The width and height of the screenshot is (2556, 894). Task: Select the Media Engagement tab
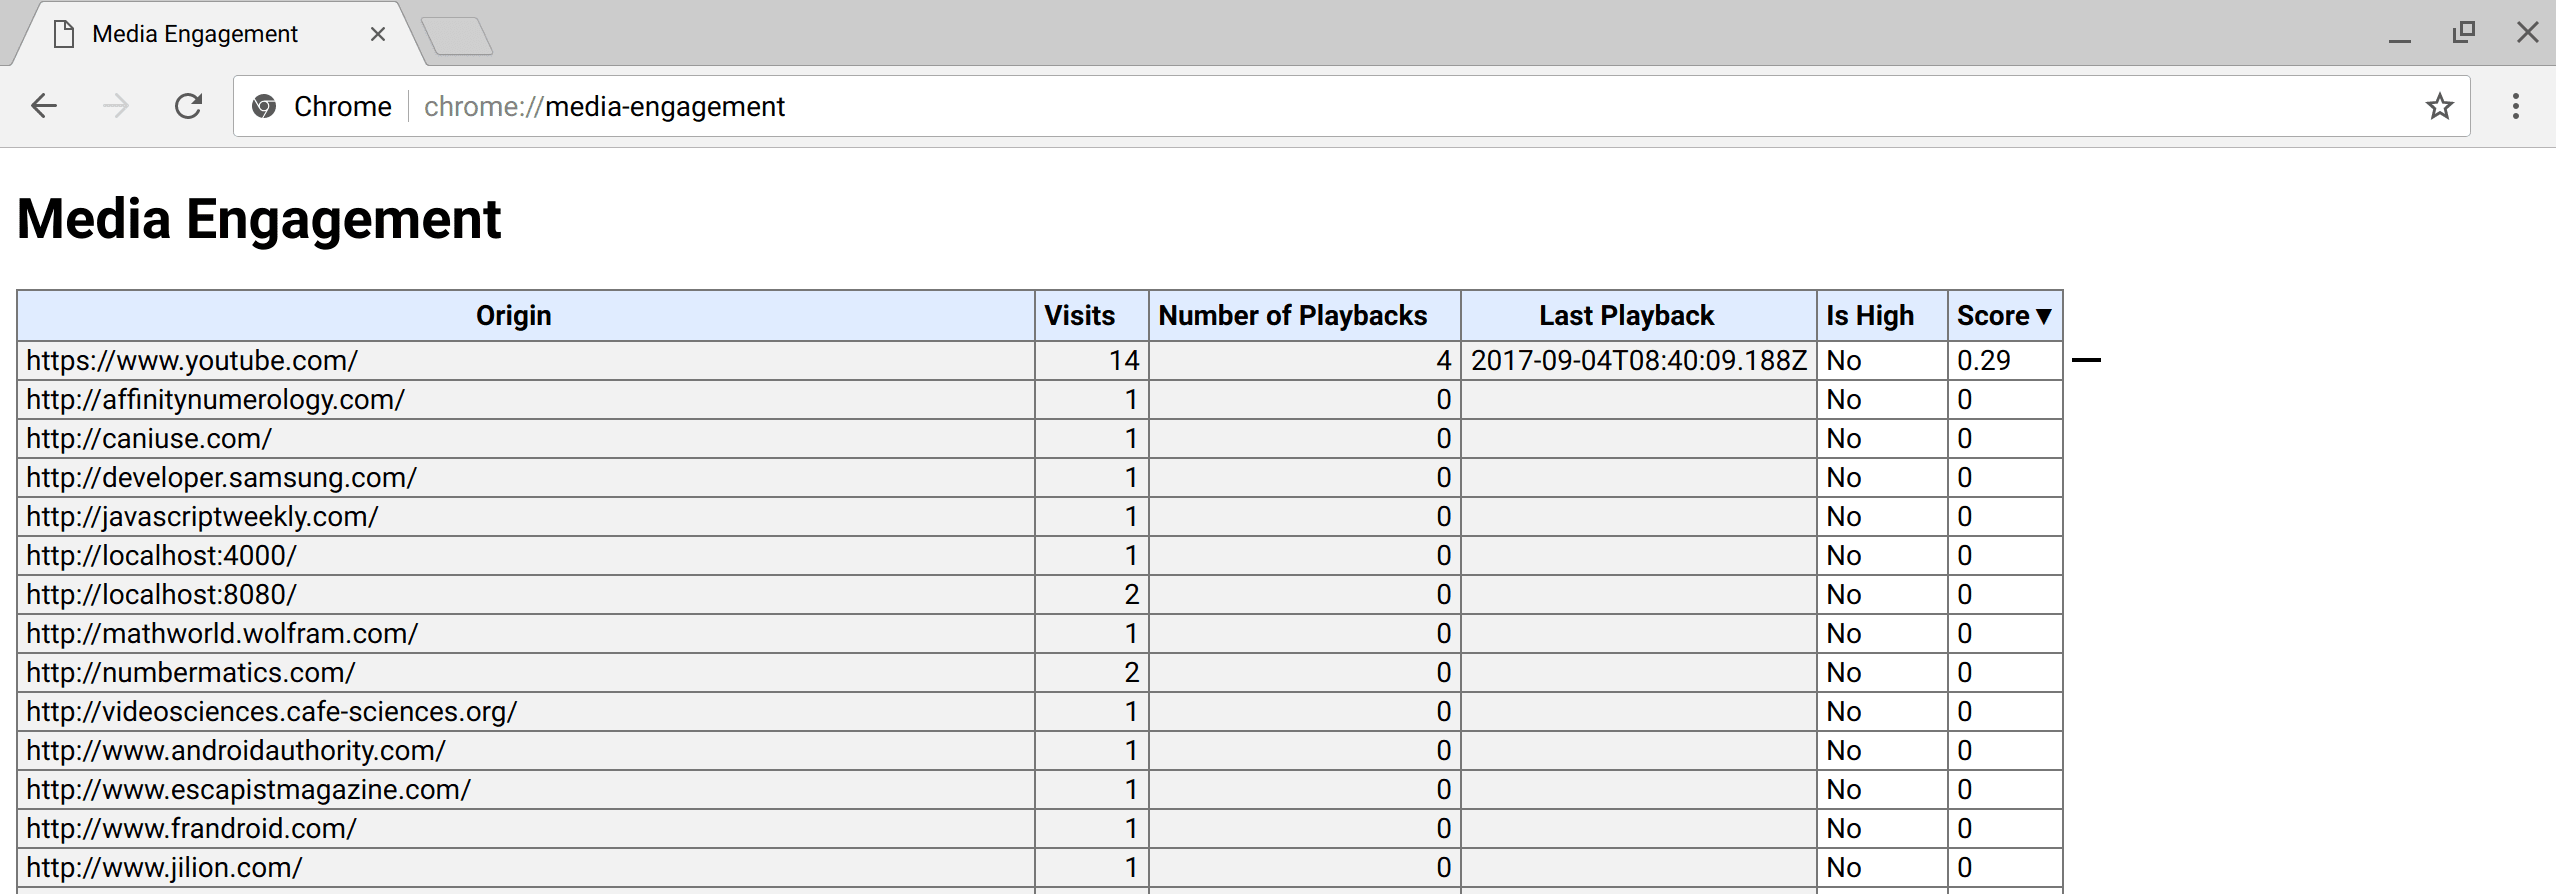[x=195, y=34]
